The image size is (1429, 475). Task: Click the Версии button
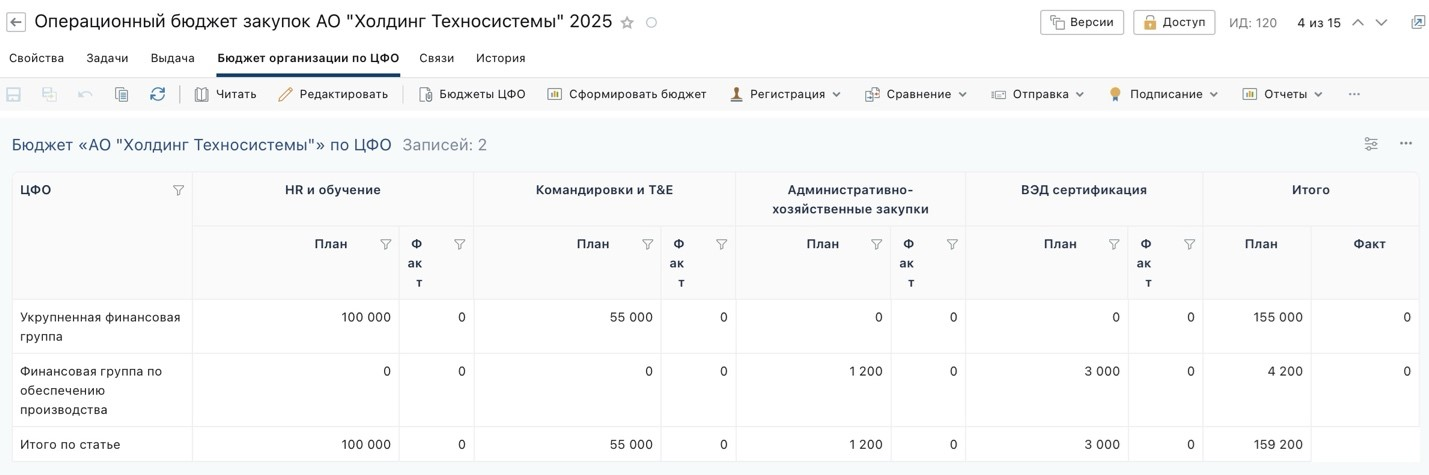click(1082, 22)
